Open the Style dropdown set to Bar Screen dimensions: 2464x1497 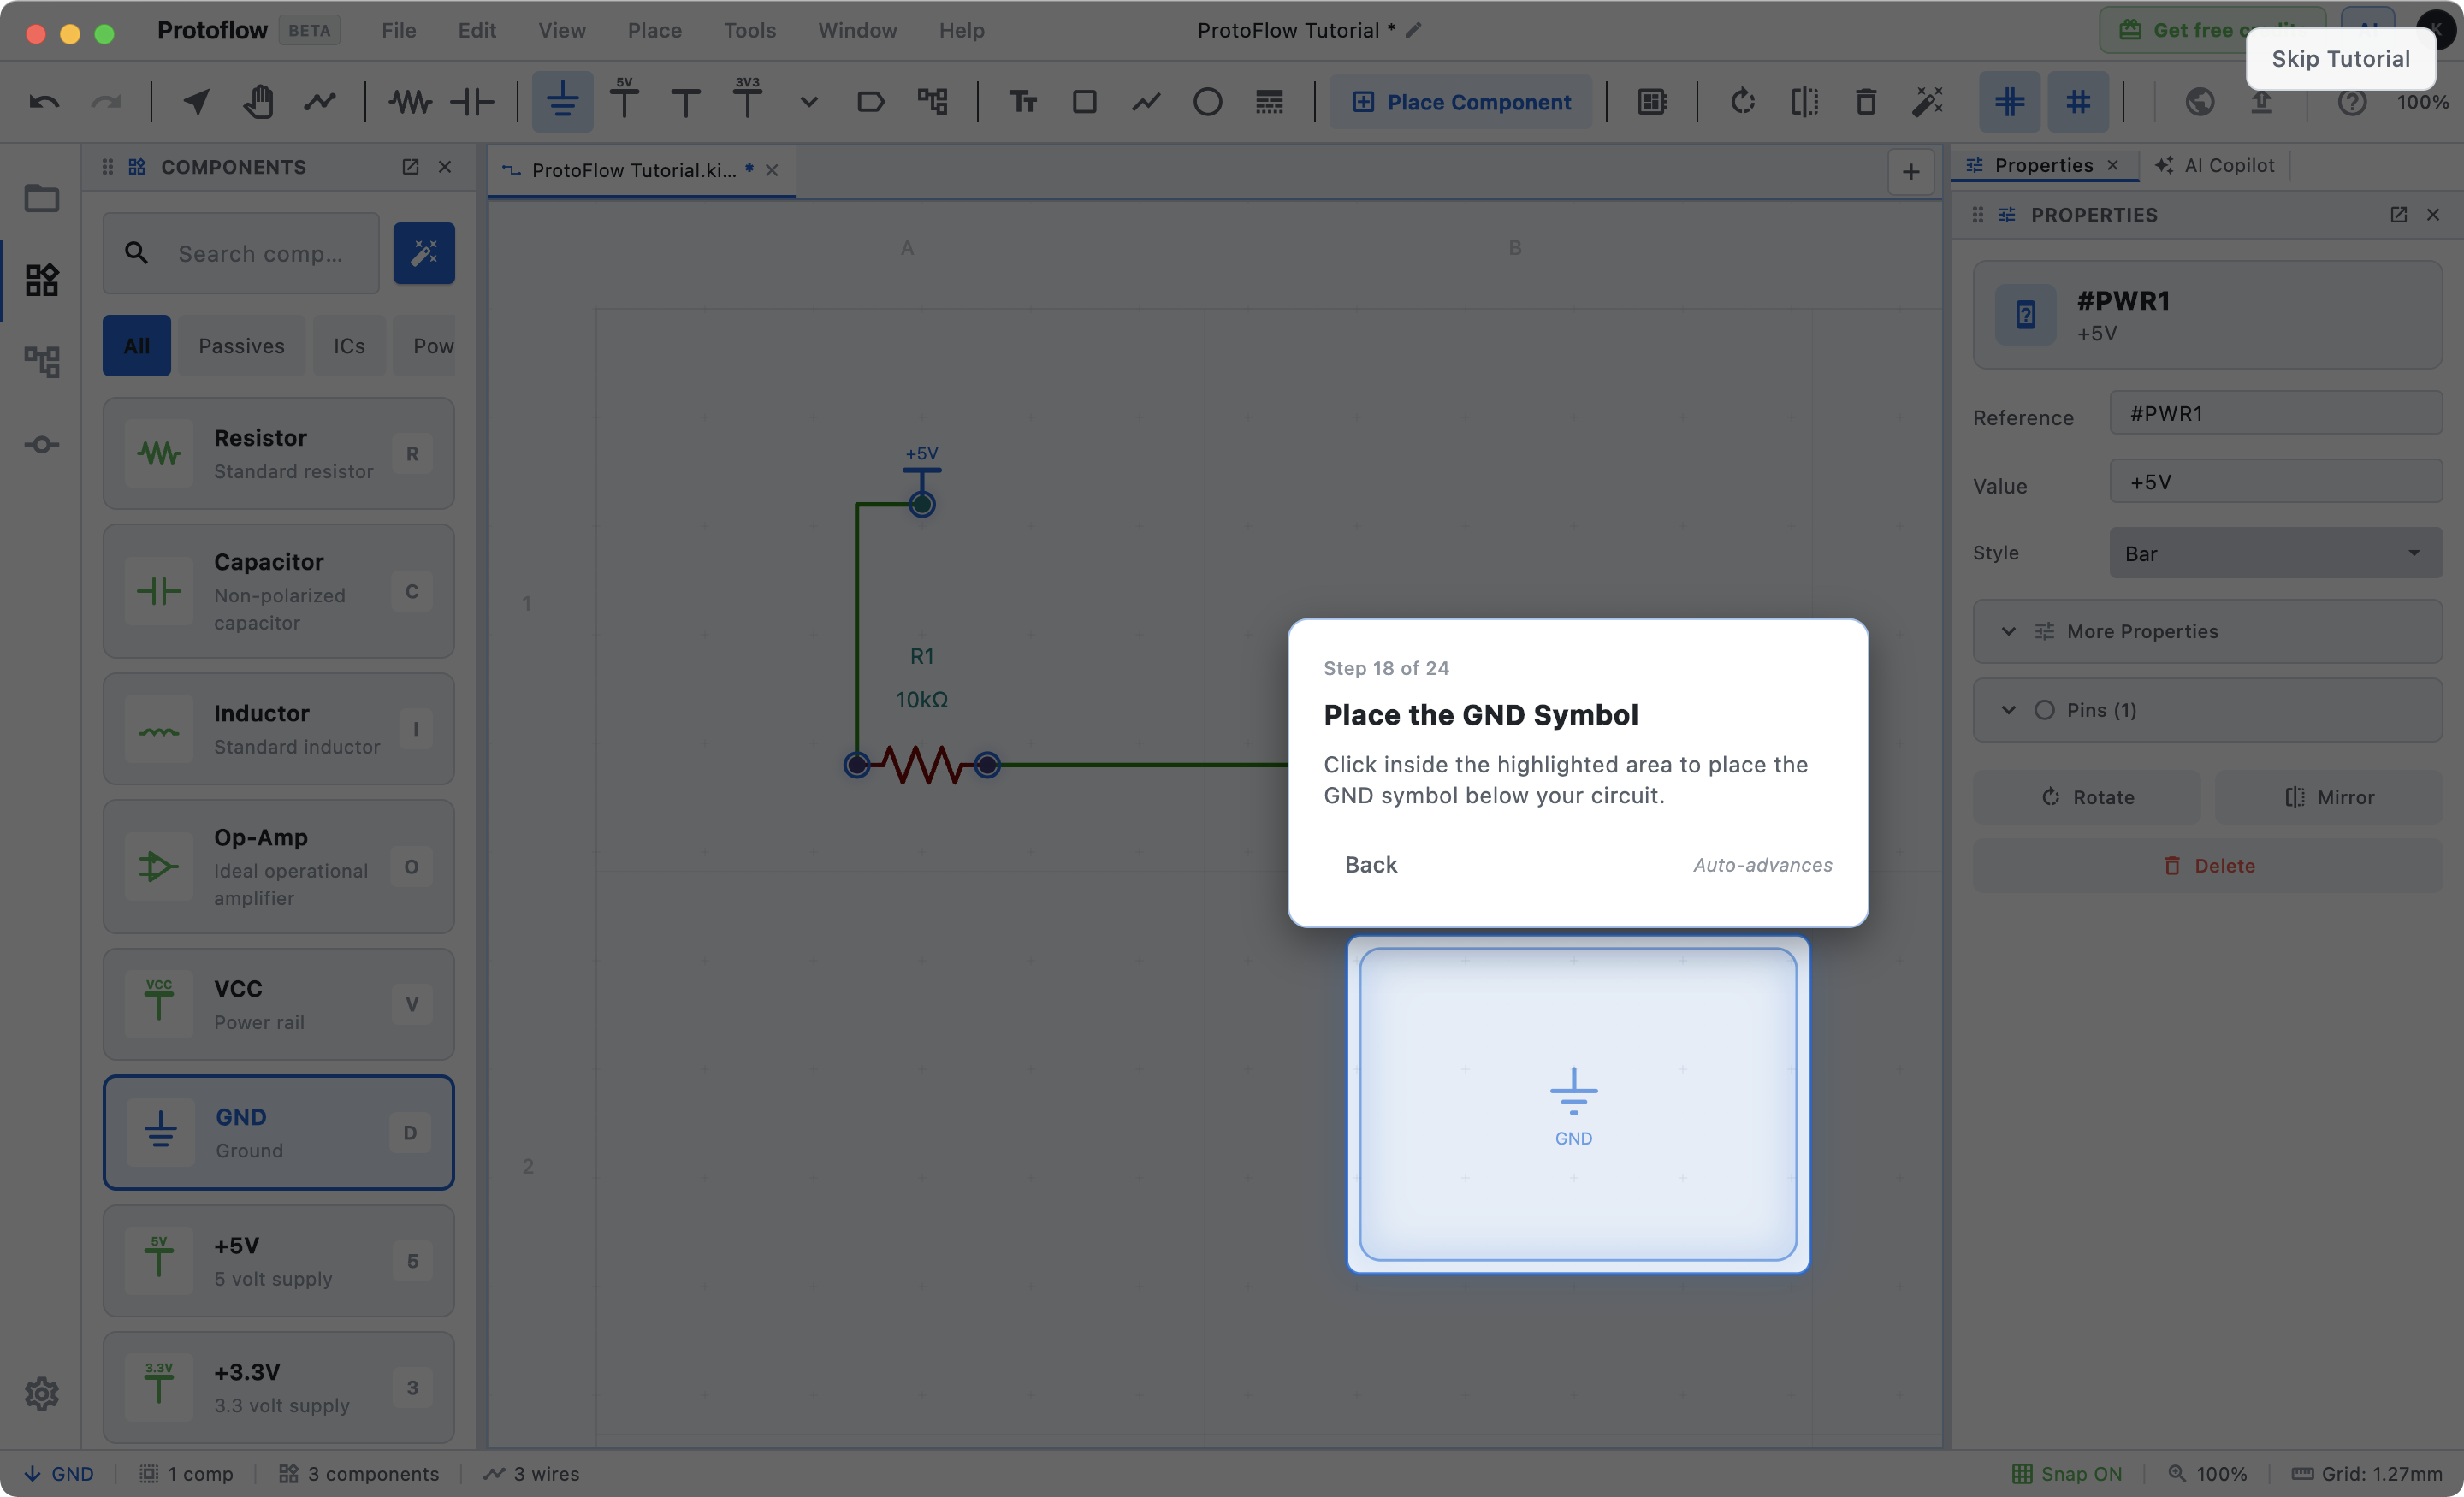(2275, 553)
